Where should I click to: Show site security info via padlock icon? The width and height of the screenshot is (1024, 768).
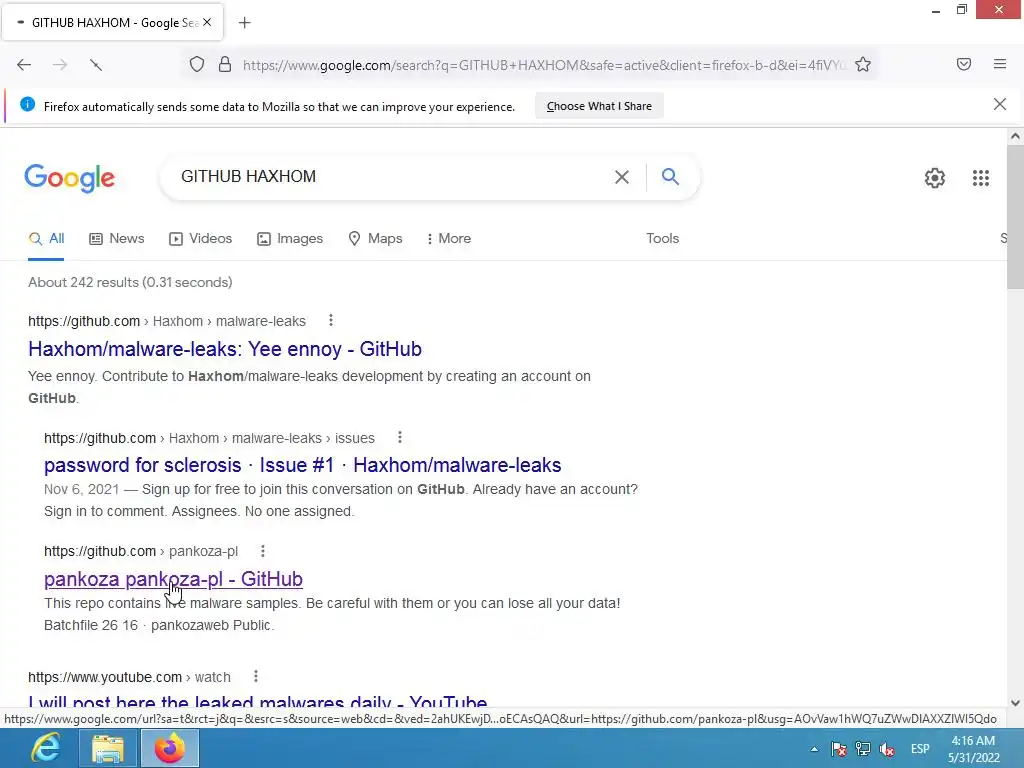click(225, 65)
